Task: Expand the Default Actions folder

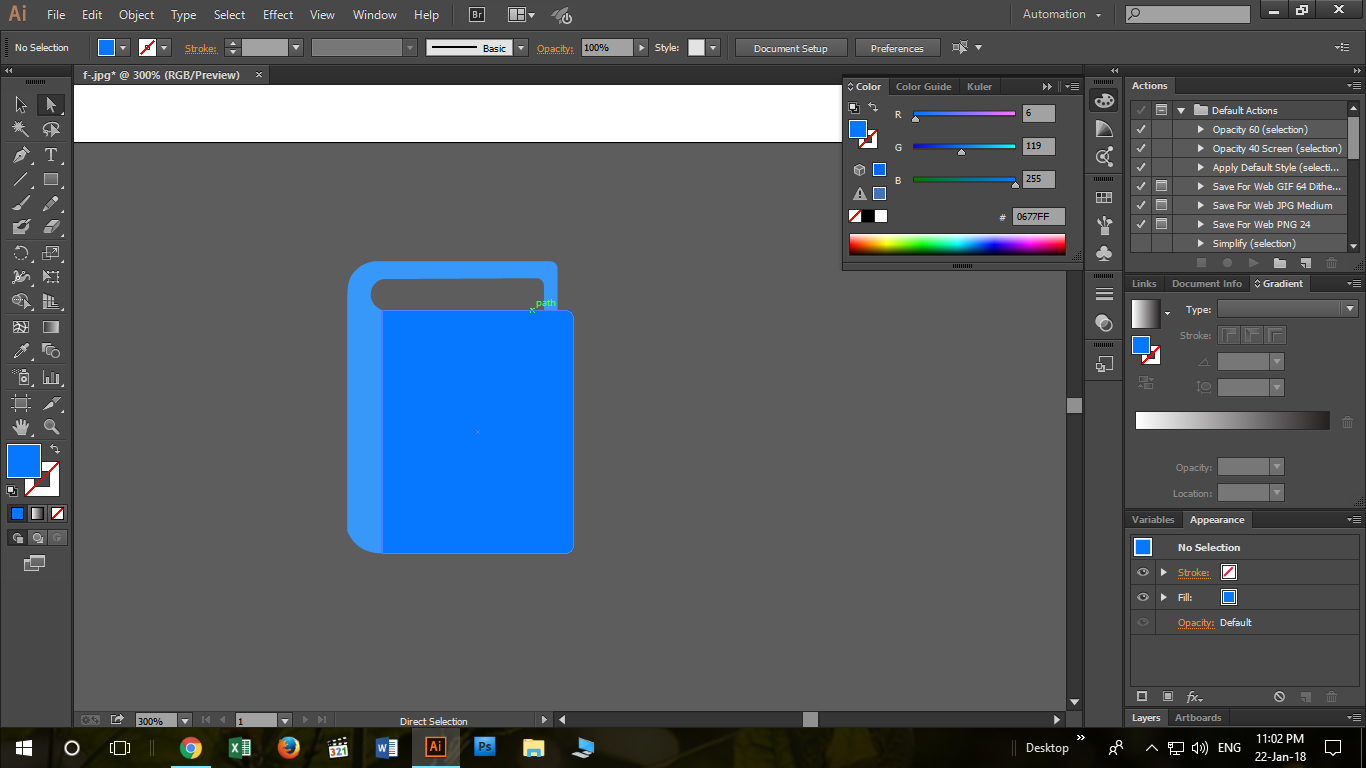Action: point(1181,111)
